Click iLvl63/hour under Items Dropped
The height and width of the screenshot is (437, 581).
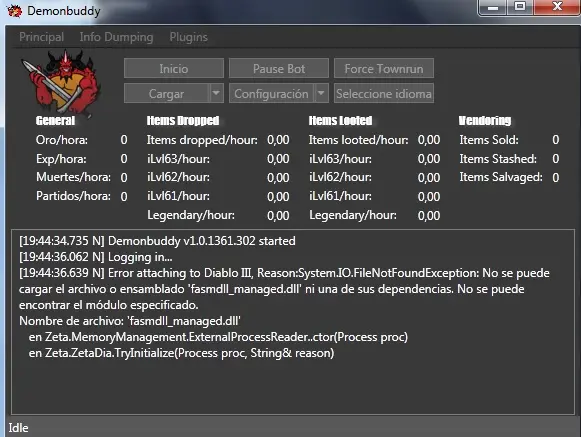pyautogui.click(x=178, y=159)
